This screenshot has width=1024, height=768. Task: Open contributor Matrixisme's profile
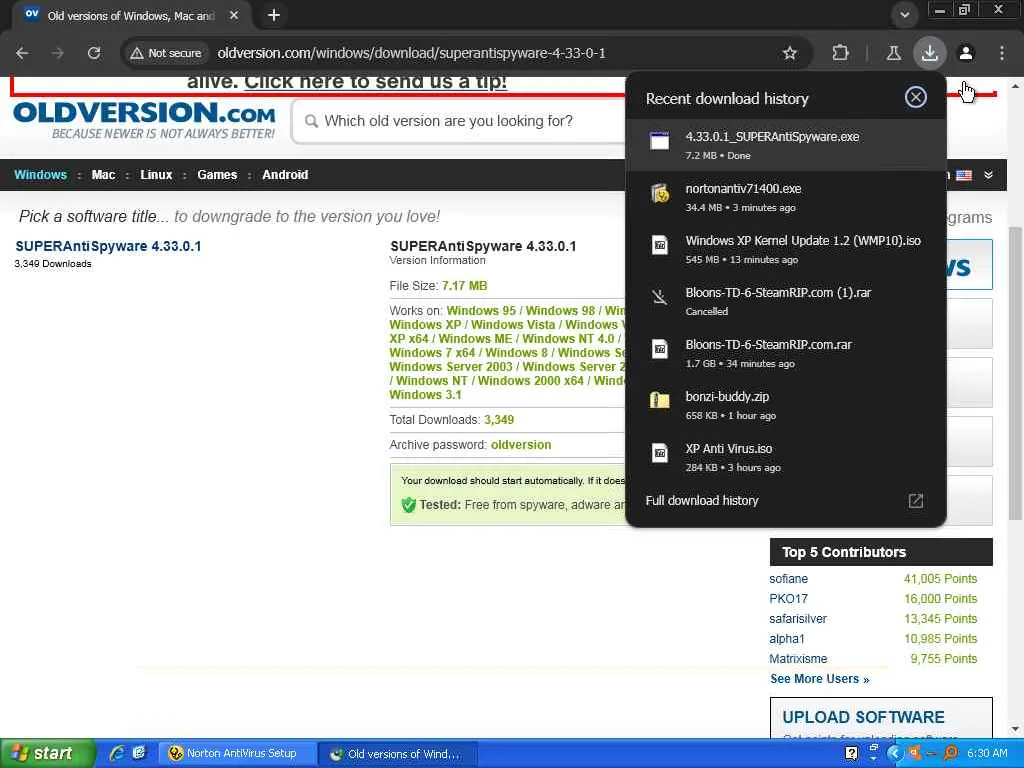[x=797, y=658]
